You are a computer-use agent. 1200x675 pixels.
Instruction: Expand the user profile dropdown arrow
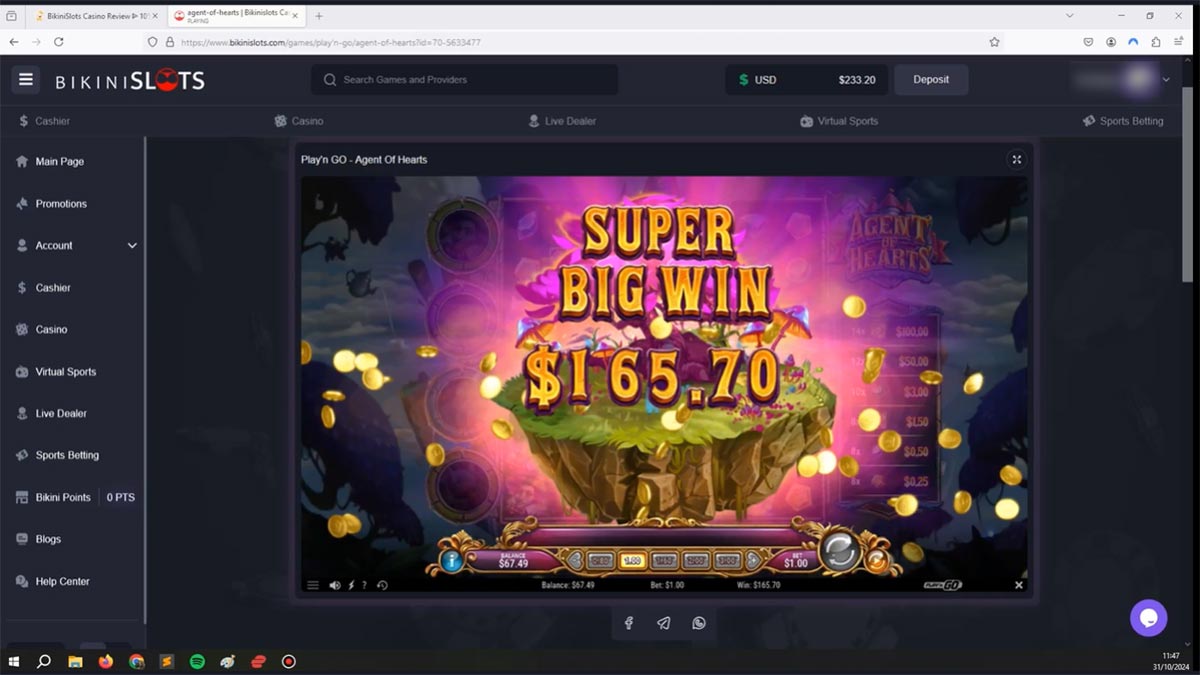point(1166,80)
